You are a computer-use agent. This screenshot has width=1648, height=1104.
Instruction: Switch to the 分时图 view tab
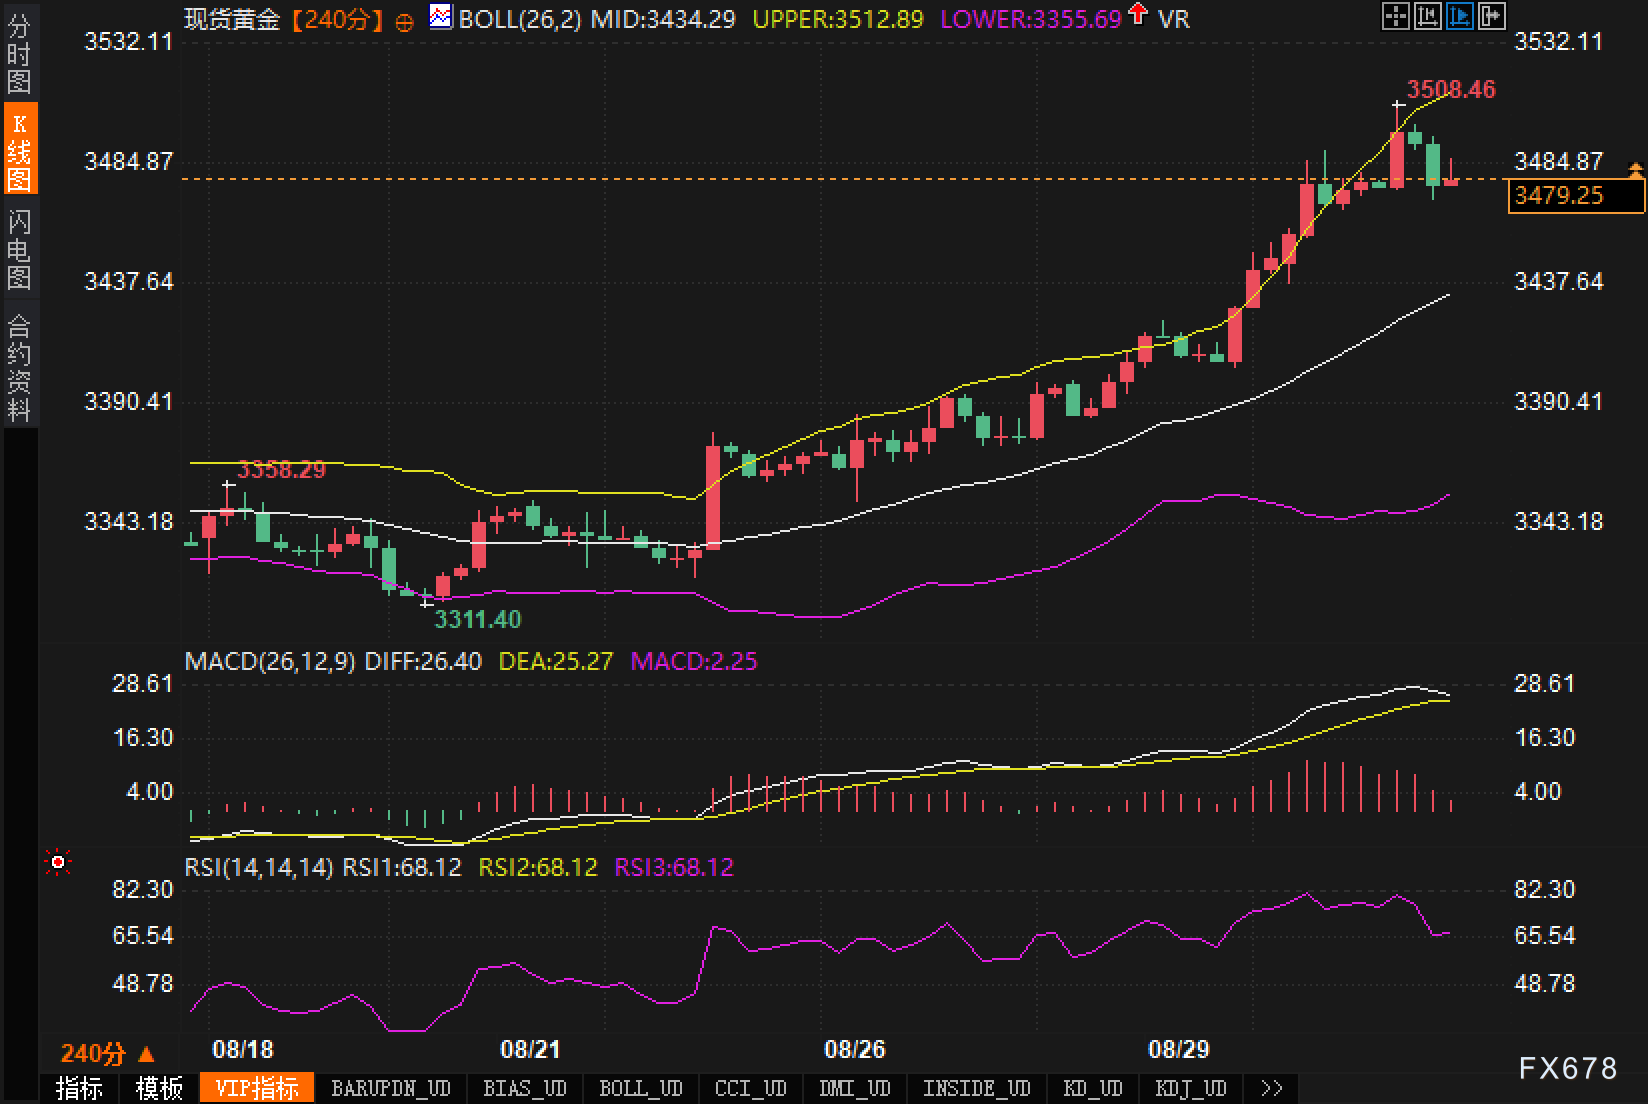pyautogui.click(x=19, y=54)
